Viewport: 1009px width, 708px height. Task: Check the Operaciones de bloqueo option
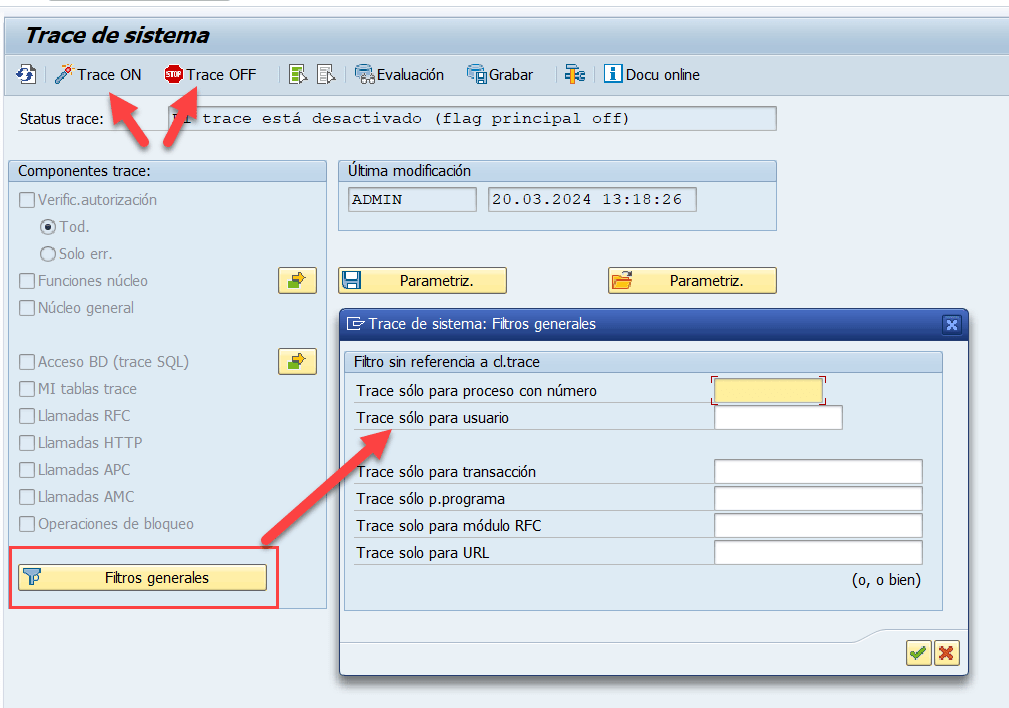(27, 524)
